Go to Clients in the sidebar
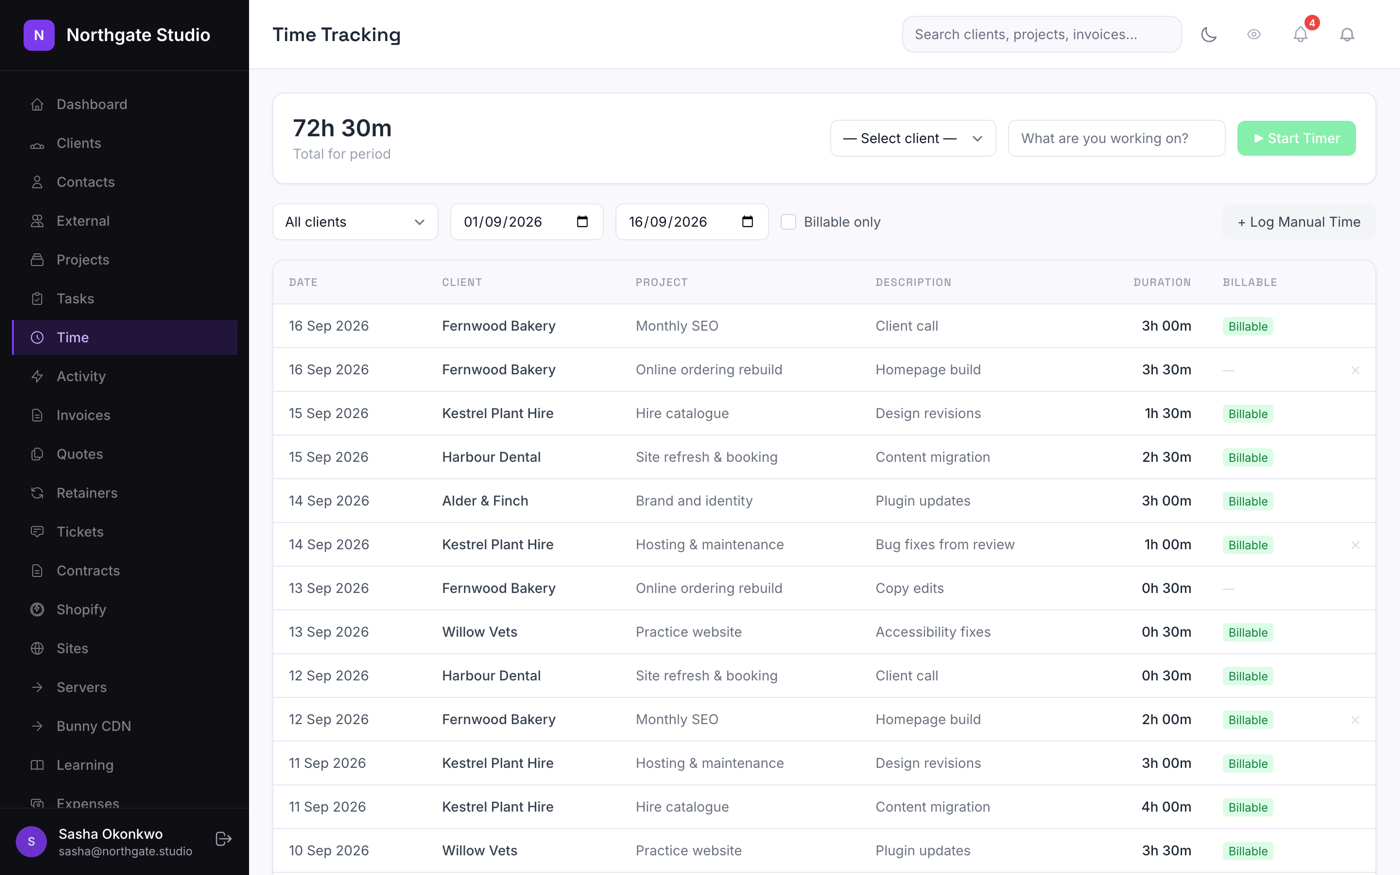 click(124, 143)
